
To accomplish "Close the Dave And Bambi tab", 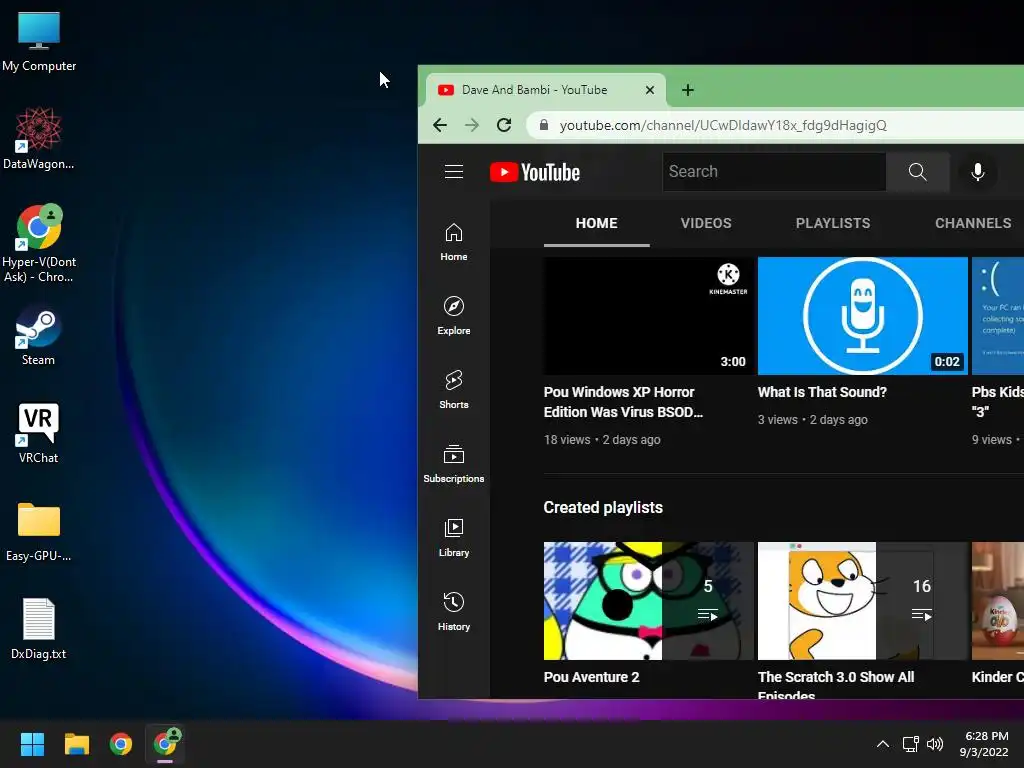I will pyautogui.click(x=649, y=90).
